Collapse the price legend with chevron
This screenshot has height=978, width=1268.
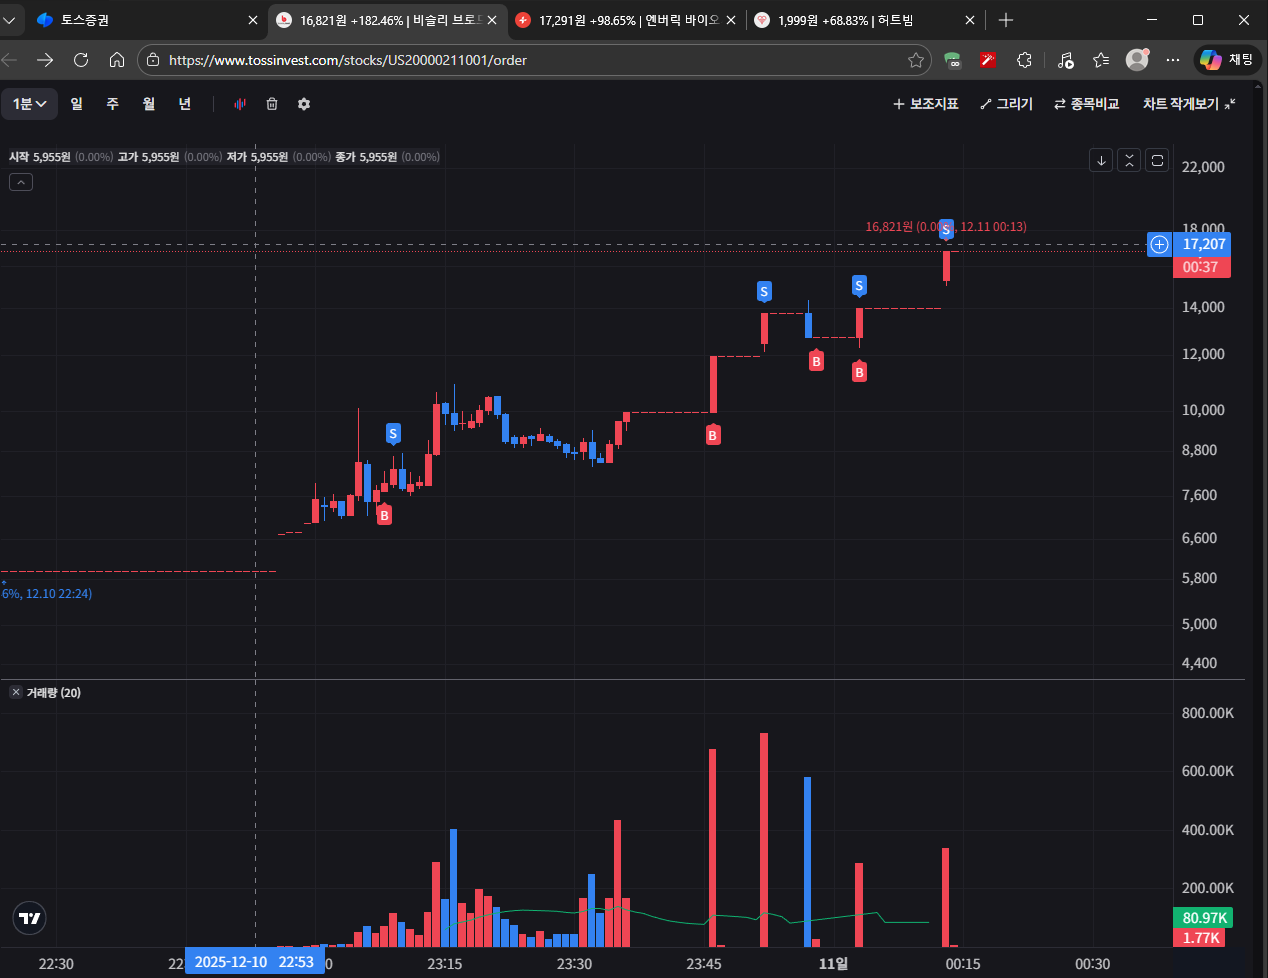click(21, 182)
